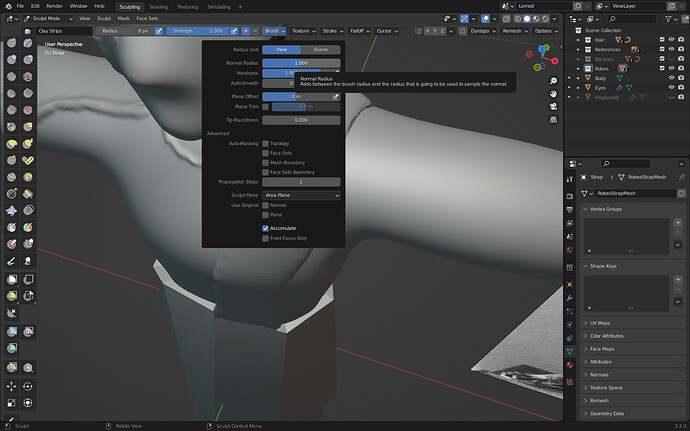Screen dimensions: 690x431
Task: Adjust the Tip Roundness slider
Action: tap(301, 120)
